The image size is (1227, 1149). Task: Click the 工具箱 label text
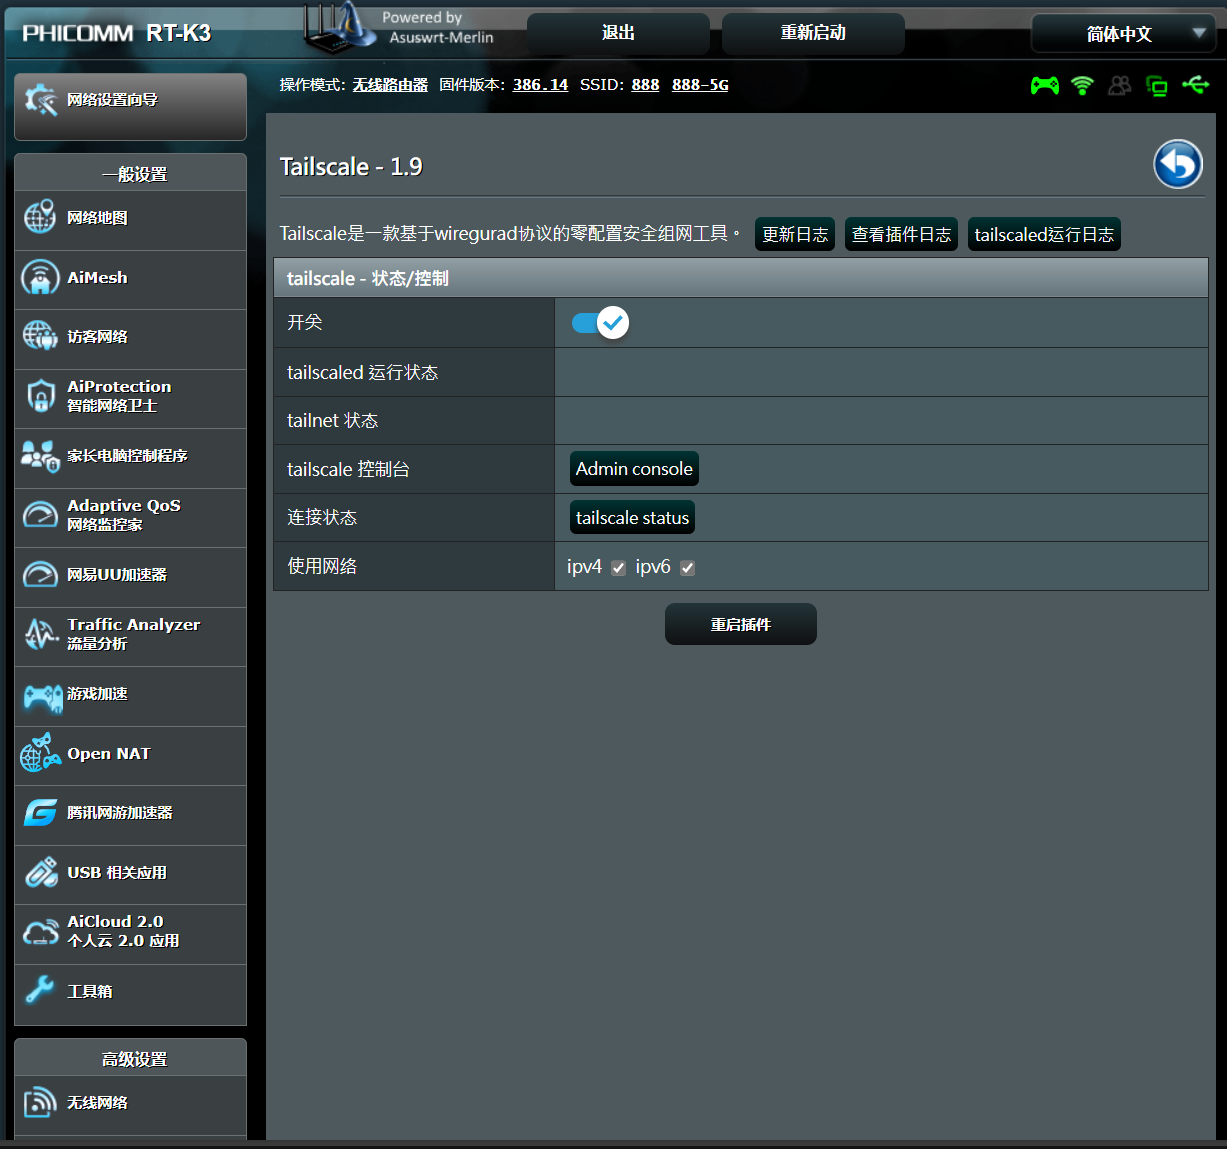pyautogui.click(x=89, y=992)
